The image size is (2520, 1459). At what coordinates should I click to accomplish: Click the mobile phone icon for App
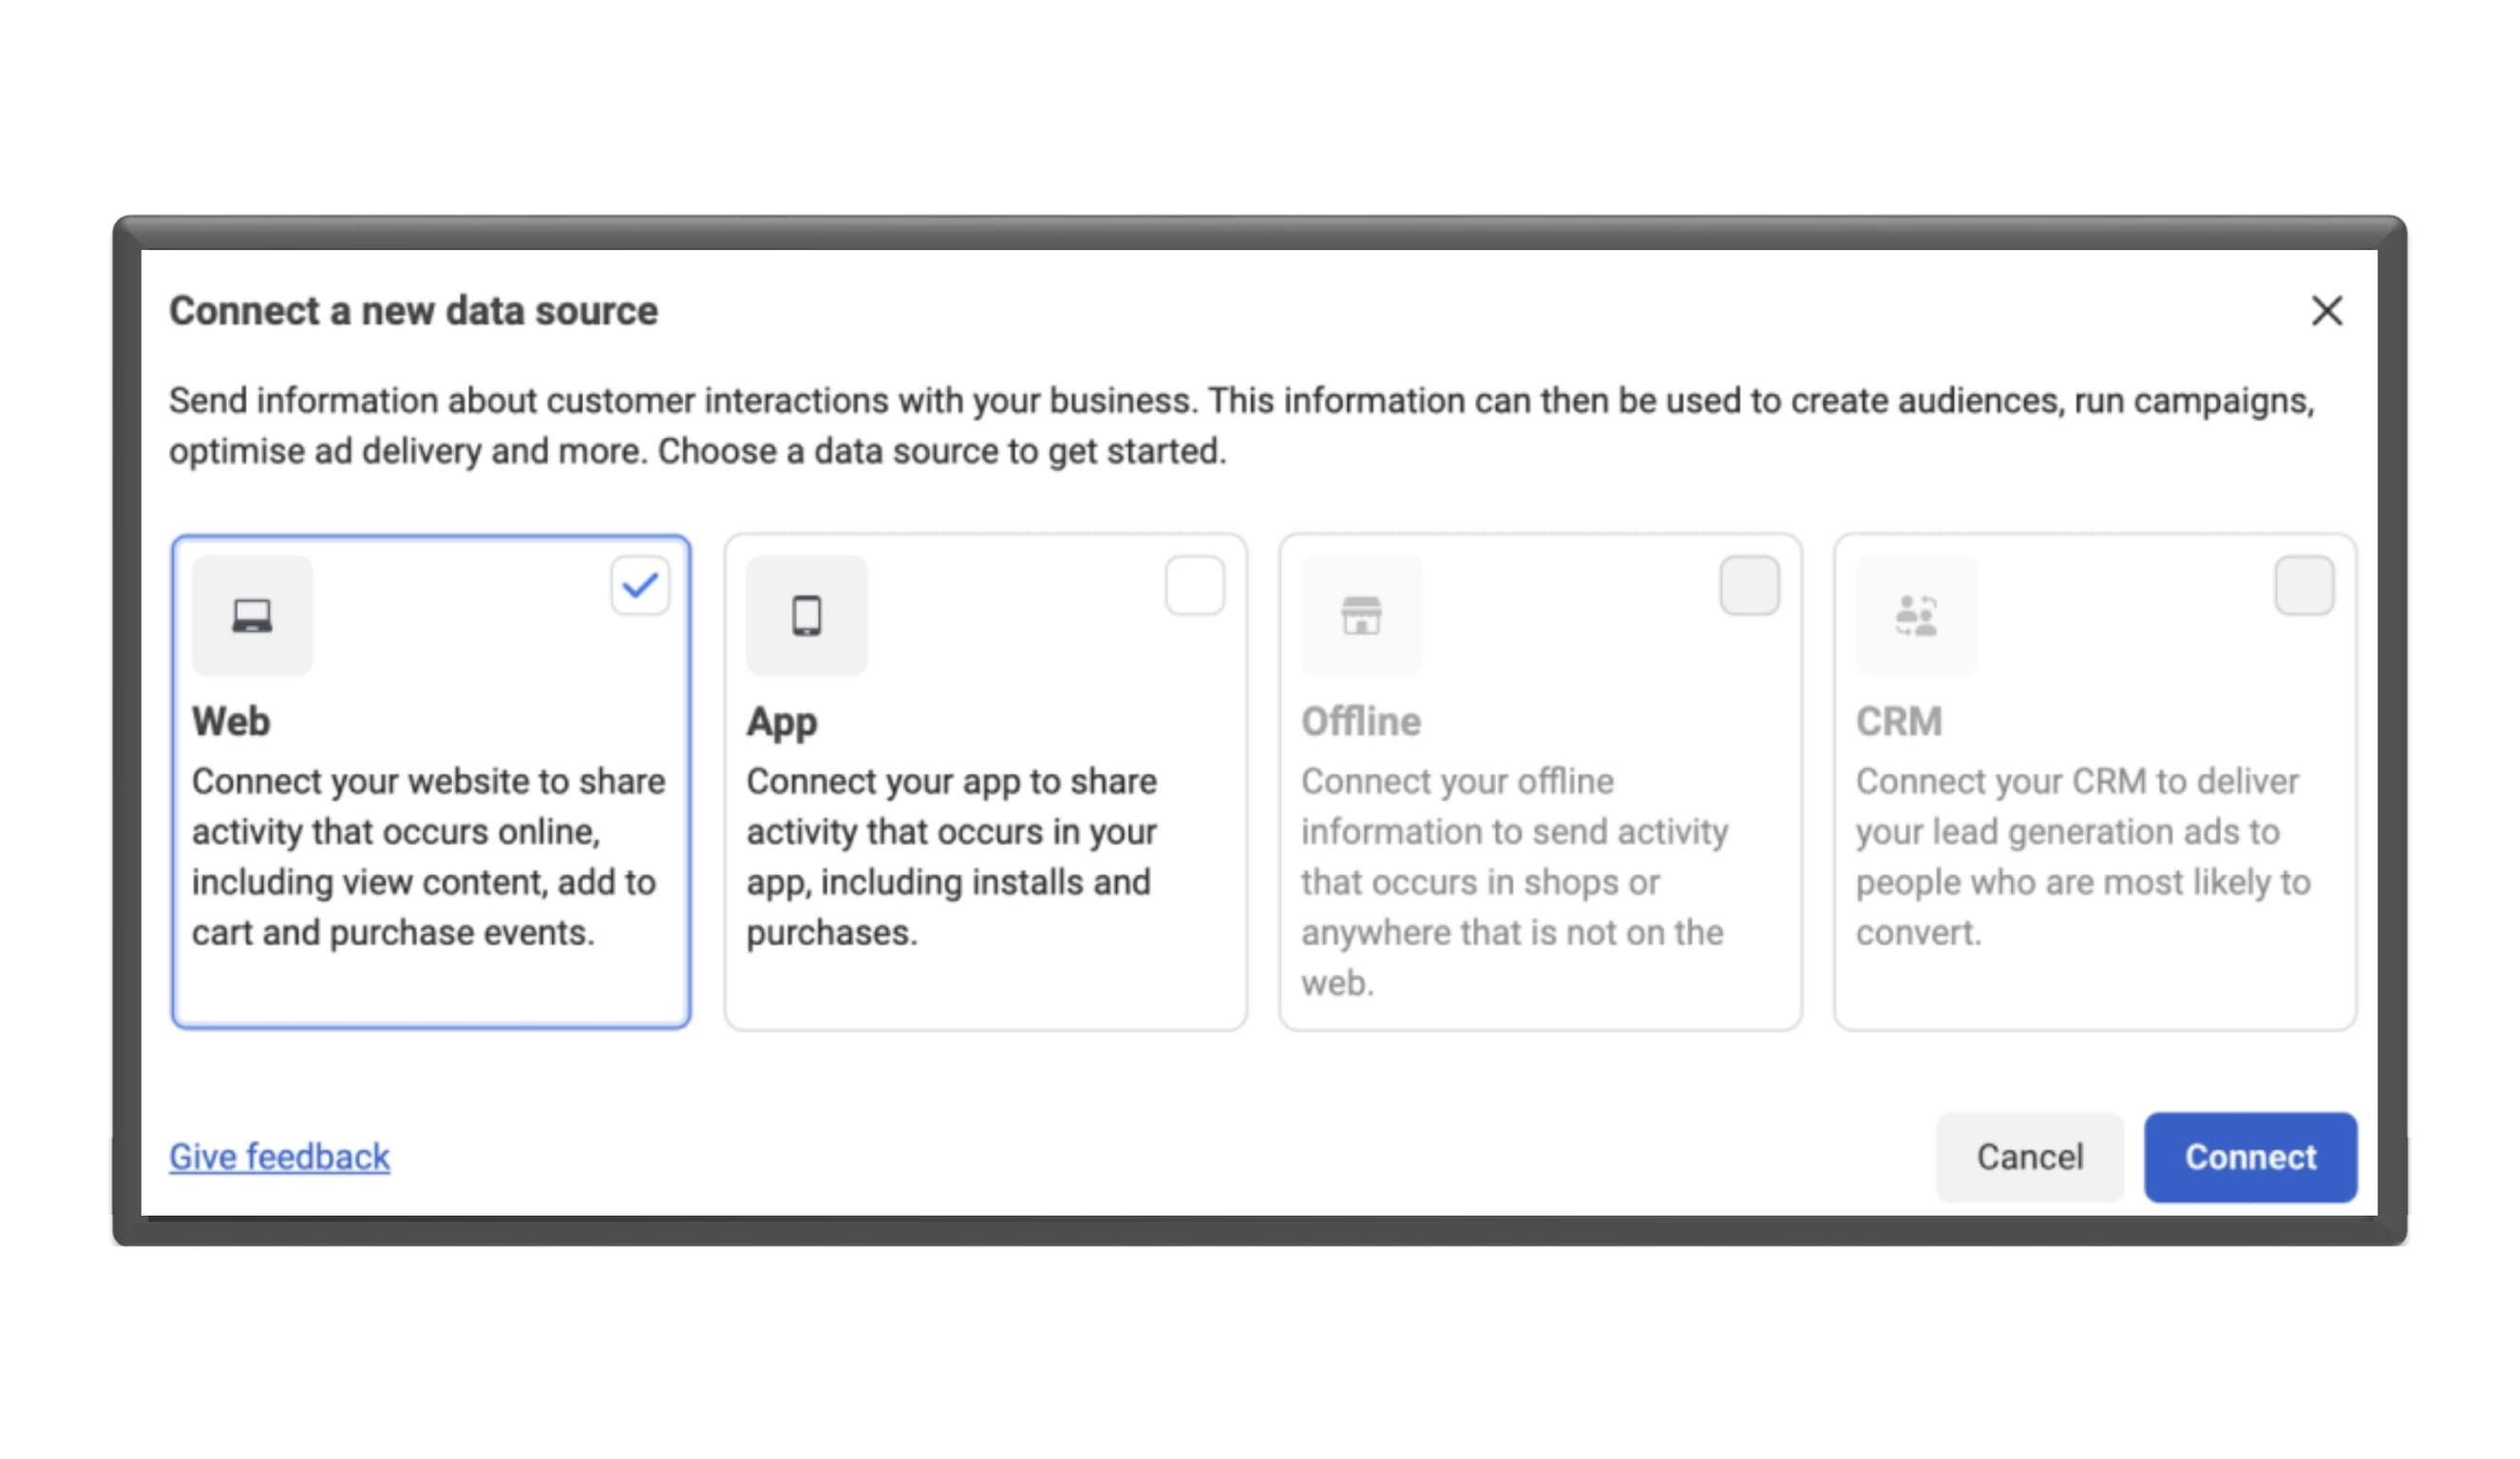tap(806, 615)
